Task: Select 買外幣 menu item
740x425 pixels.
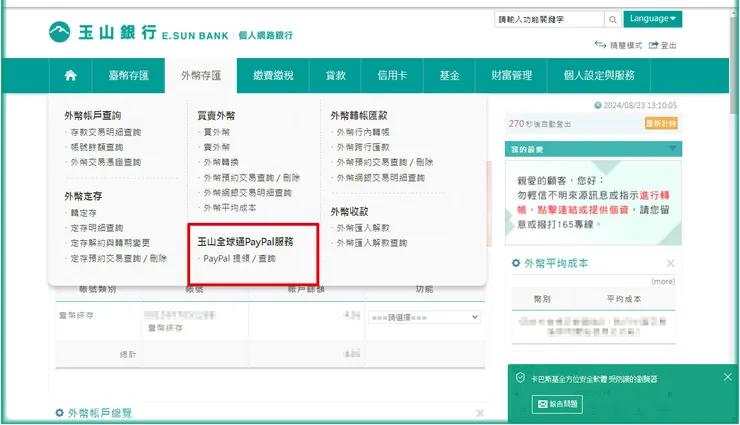Action: 217,132
